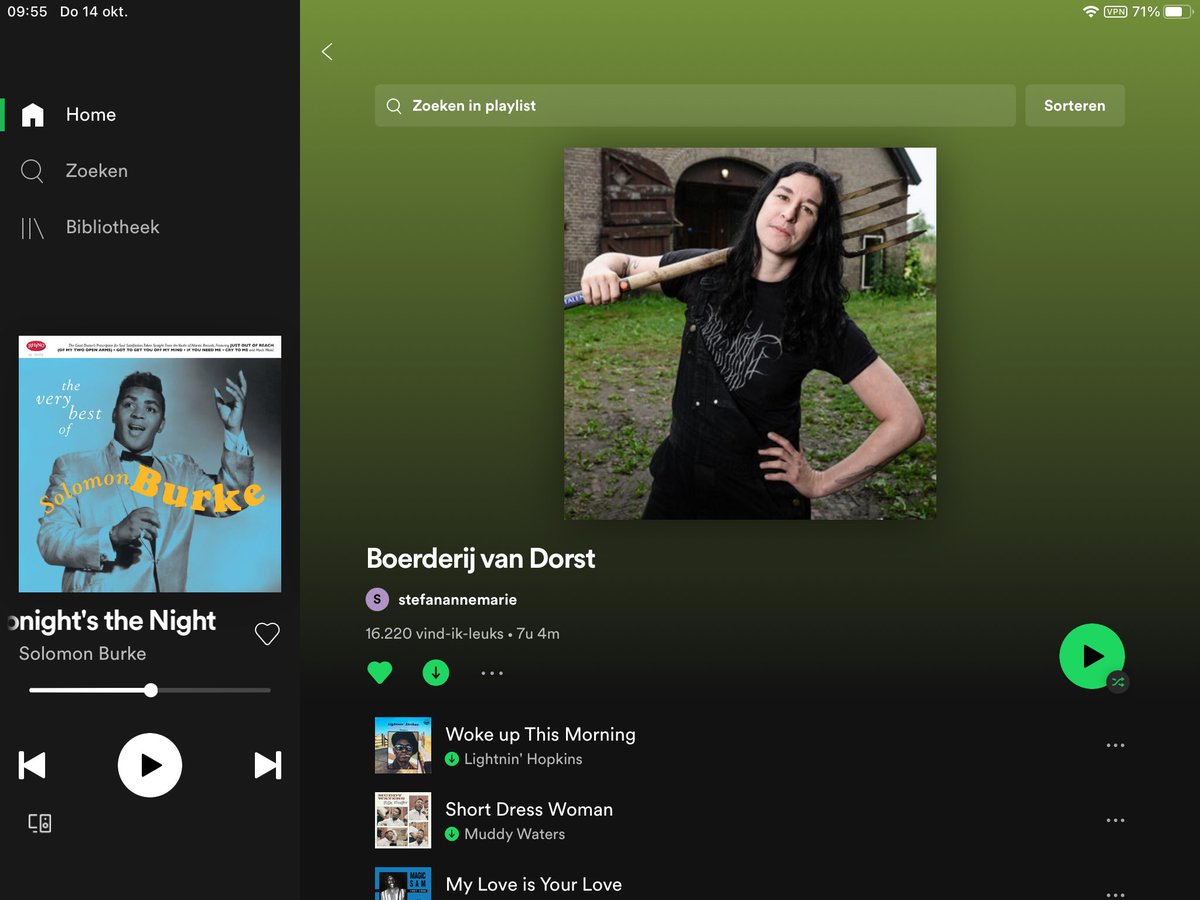1200x900 pixels.
Task: Resume playback with the white play button
Action: pos(150,765)
